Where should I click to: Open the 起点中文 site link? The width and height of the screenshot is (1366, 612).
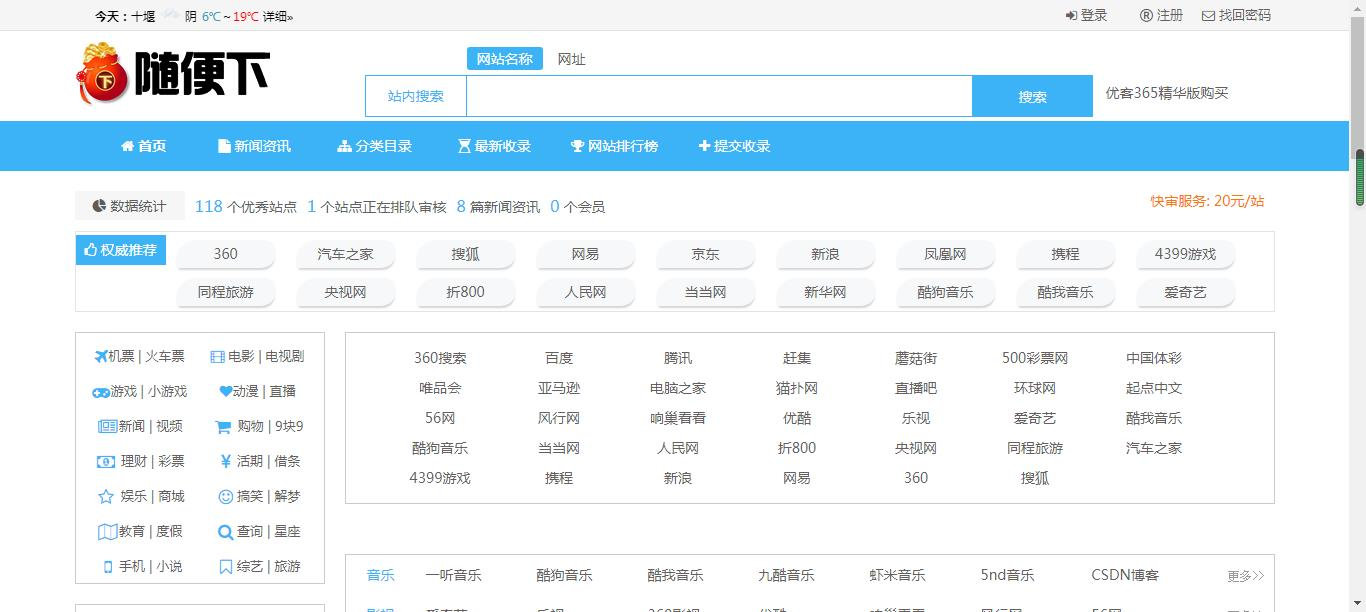pyautogui.click(x=1154, y=388)
